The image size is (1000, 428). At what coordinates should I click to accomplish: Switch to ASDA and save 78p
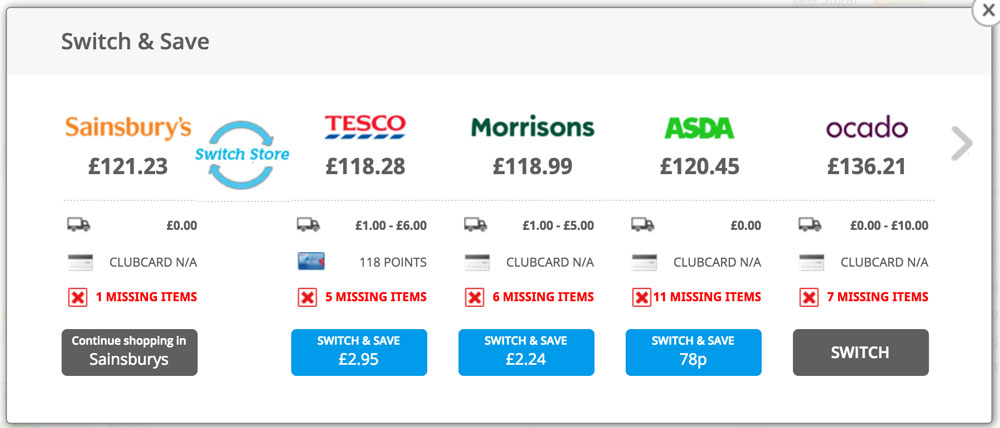tap(693, 352)
